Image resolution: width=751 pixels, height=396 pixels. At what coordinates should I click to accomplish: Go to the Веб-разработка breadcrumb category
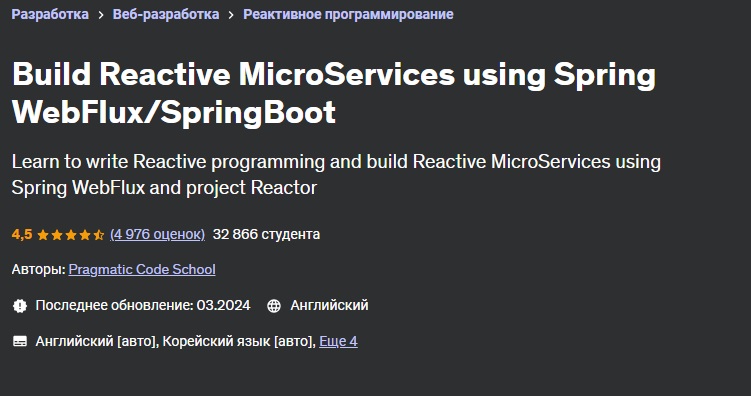point(166,14)
